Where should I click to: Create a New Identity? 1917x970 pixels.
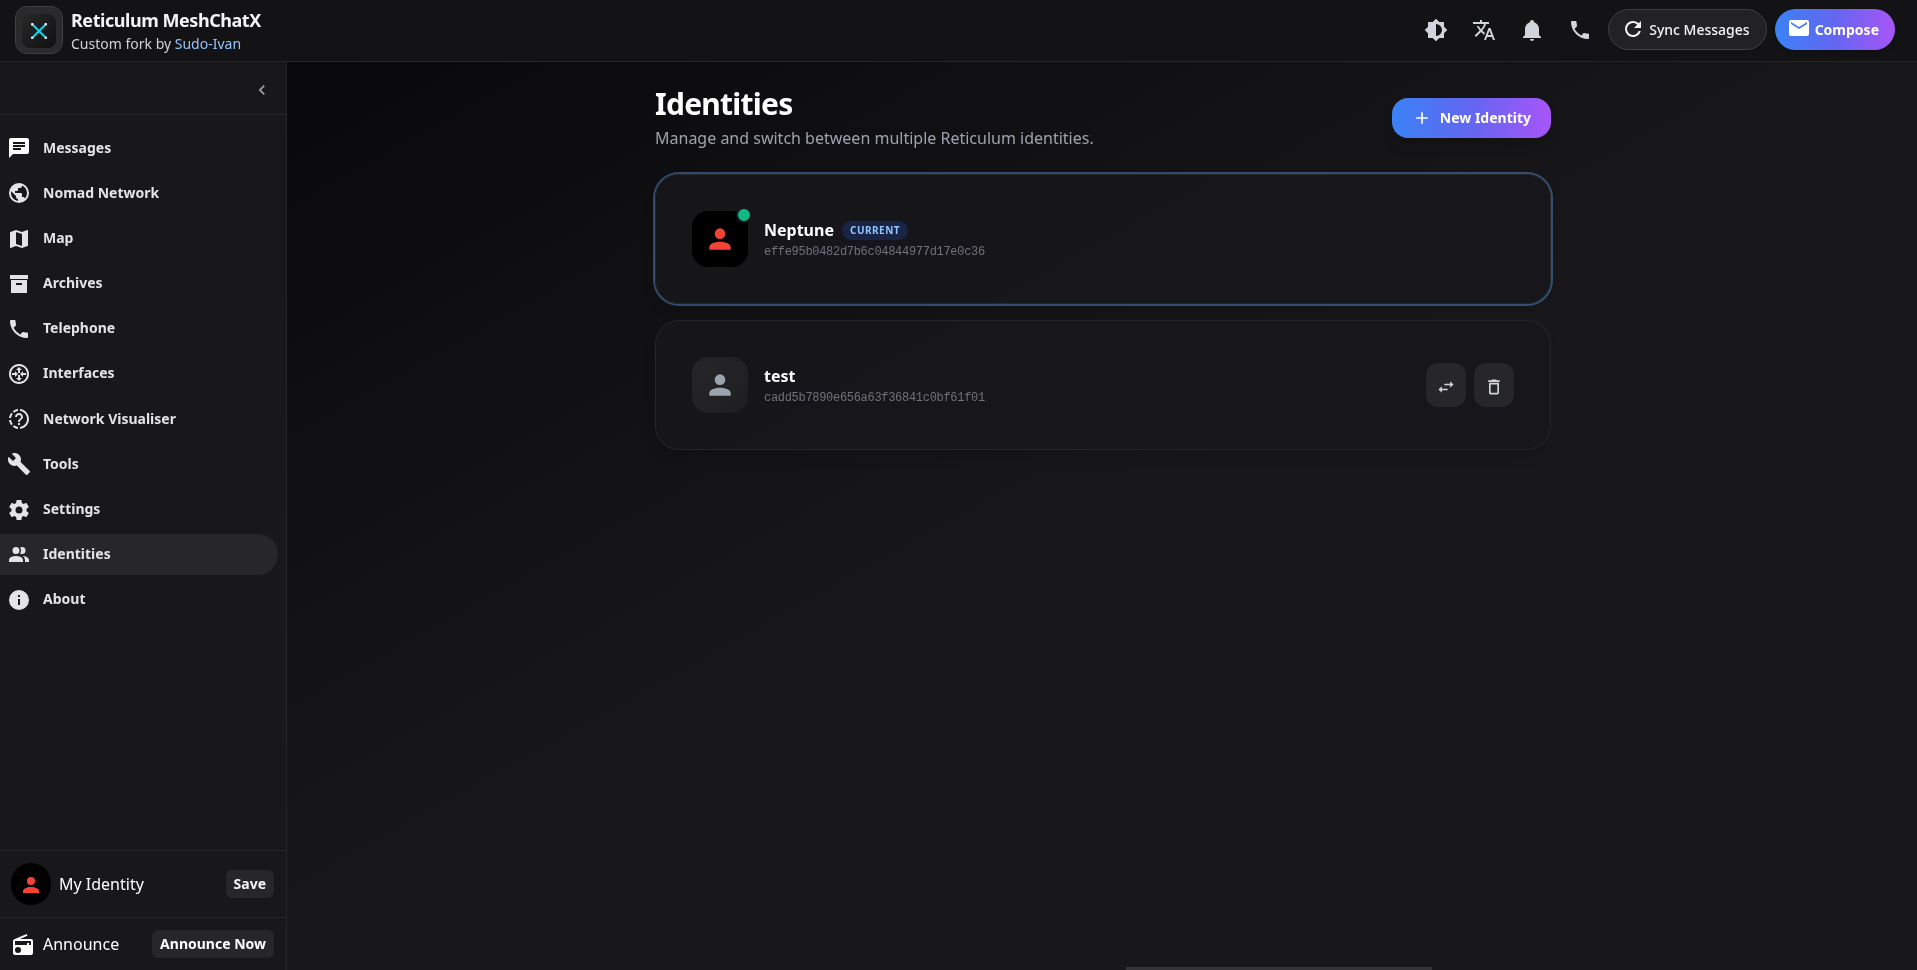1470,117
